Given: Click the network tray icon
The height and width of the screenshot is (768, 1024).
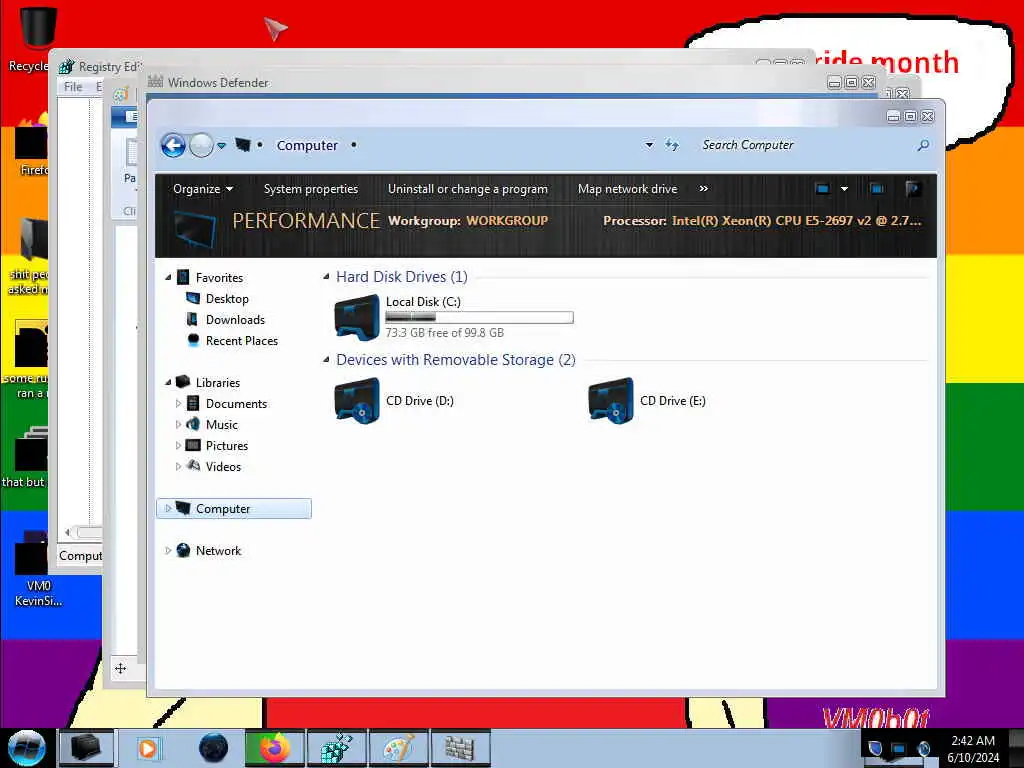Looking at the screenshot, I should (x=899, y=748).
